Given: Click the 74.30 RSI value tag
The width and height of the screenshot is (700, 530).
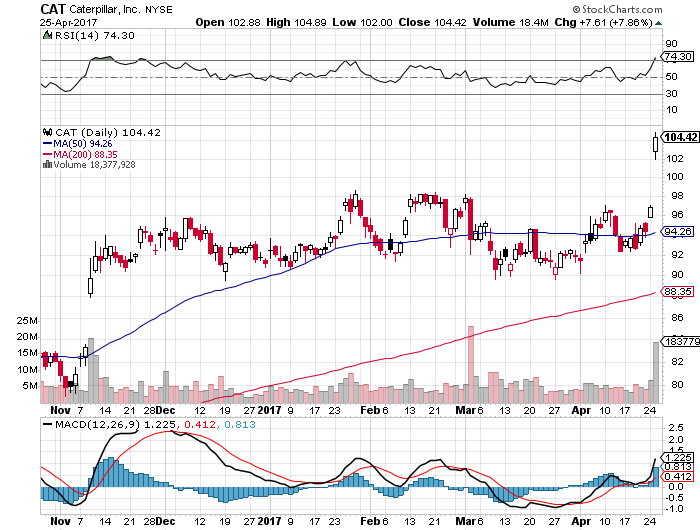Looking at the screenshot, I should [677, 57].
